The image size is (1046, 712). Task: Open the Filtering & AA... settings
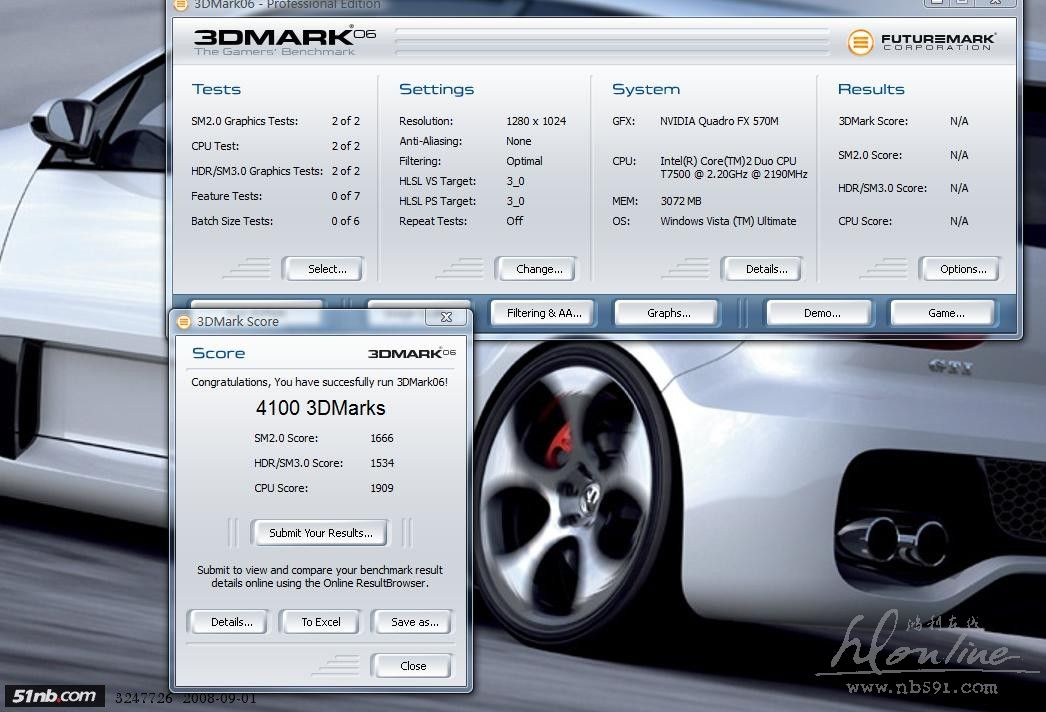[543, 313]
